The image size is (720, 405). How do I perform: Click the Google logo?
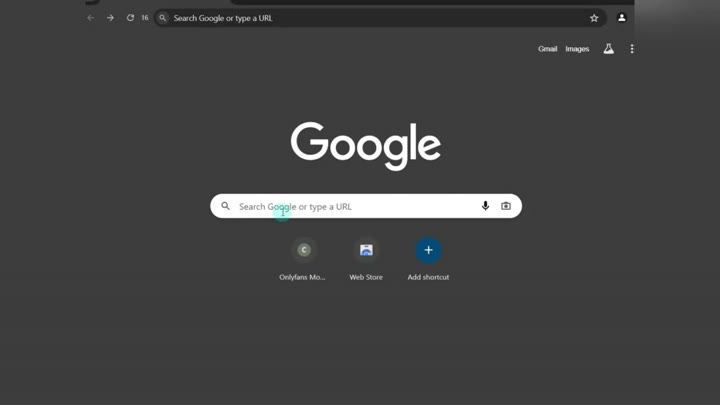click(366, 145)
